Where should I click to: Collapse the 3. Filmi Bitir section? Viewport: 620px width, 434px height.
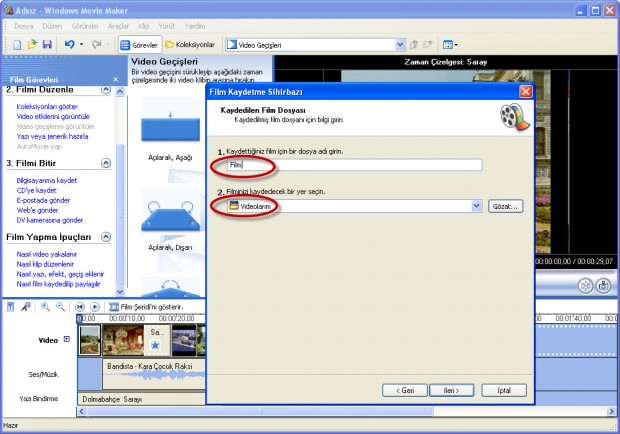[106, 163]
